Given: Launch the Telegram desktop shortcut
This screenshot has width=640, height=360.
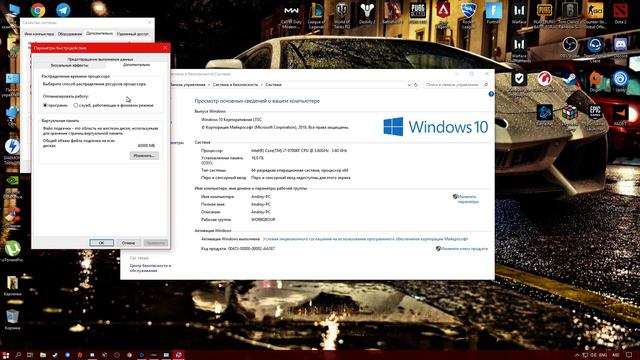Looking at the screenshot, I should pos(63,9).
